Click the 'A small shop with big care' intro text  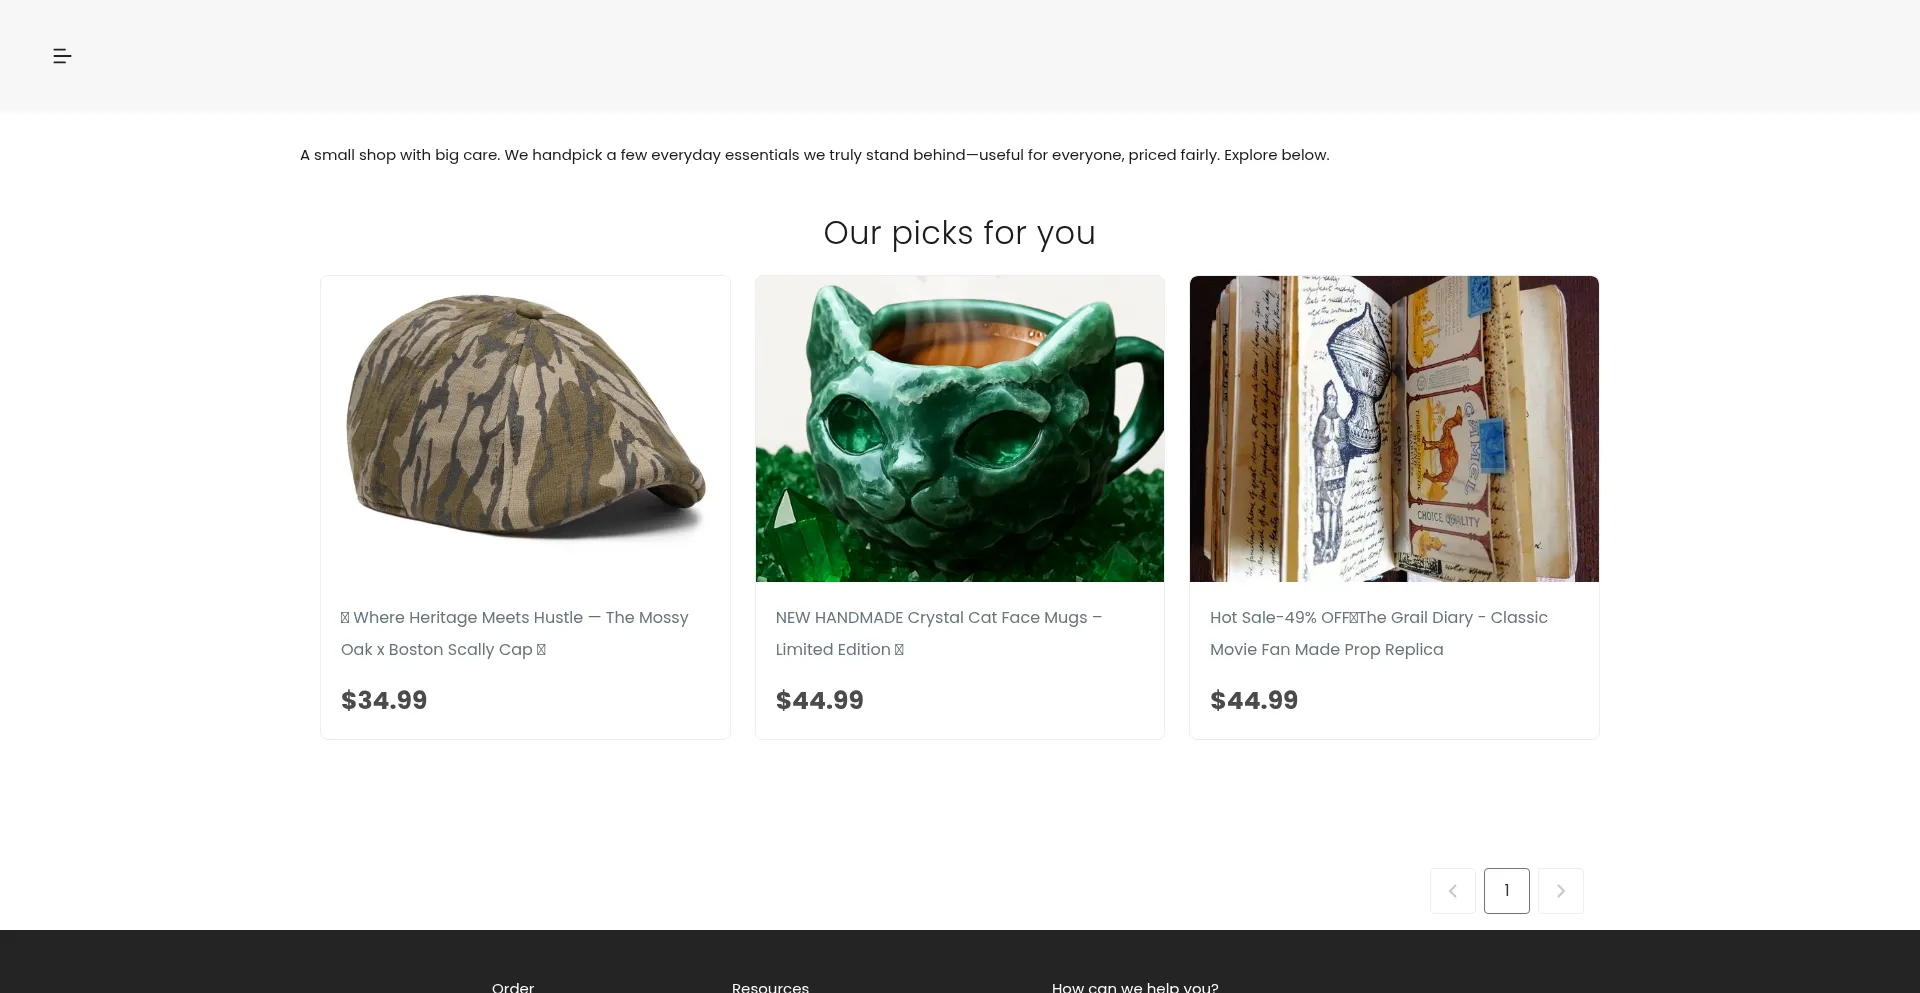814,155
